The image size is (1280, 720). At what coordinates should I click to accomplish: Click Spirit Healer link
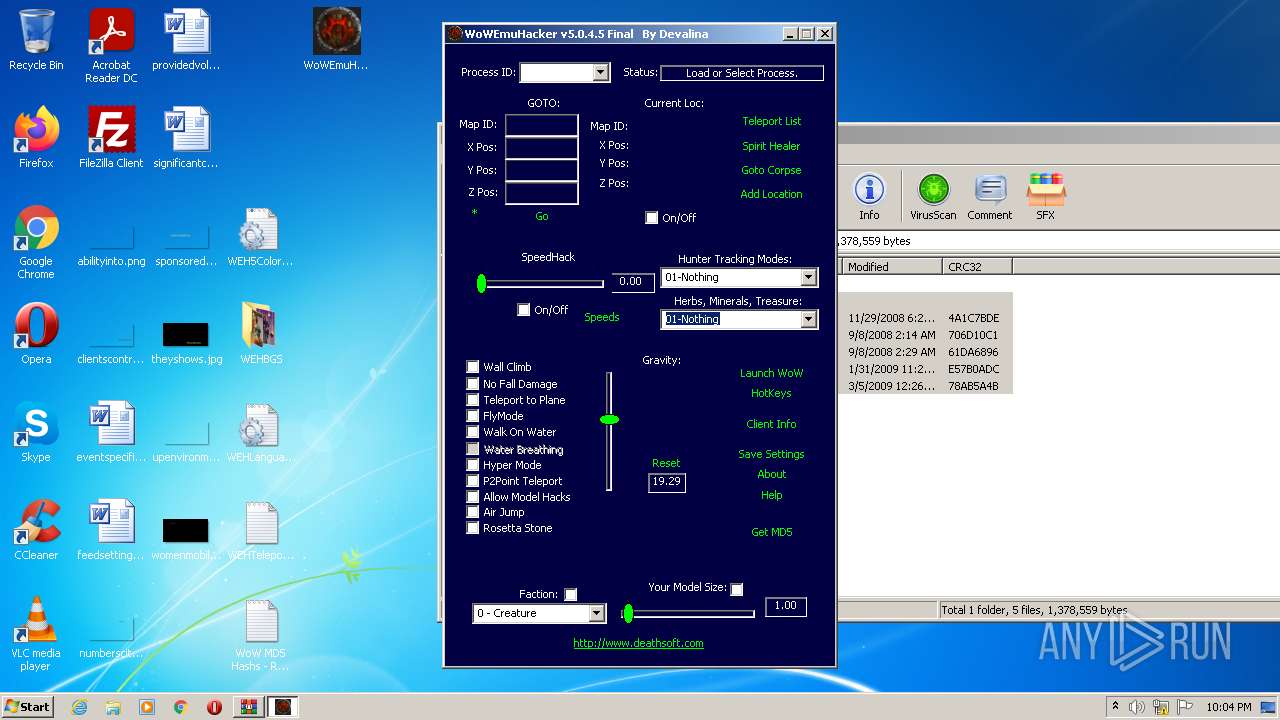(x=771, y=146)
